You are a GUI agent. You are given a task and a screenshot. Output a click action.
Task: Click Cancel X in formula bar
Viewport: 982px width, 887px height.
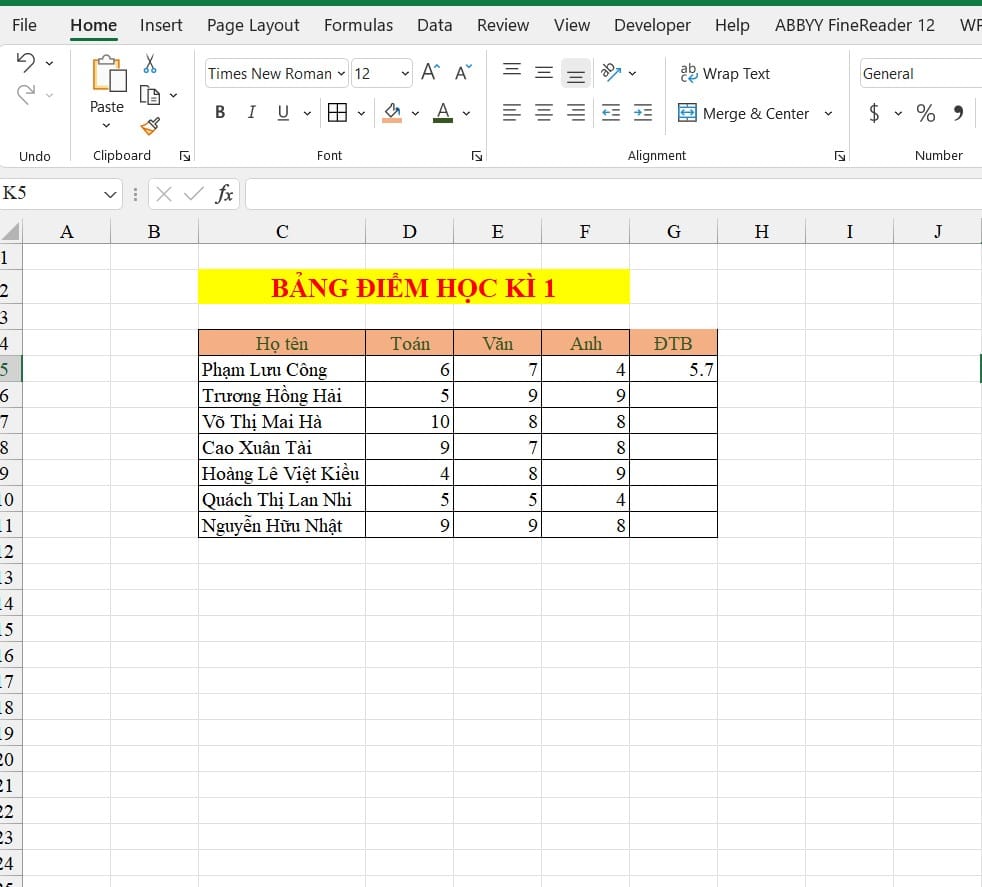tap(164, 194)
